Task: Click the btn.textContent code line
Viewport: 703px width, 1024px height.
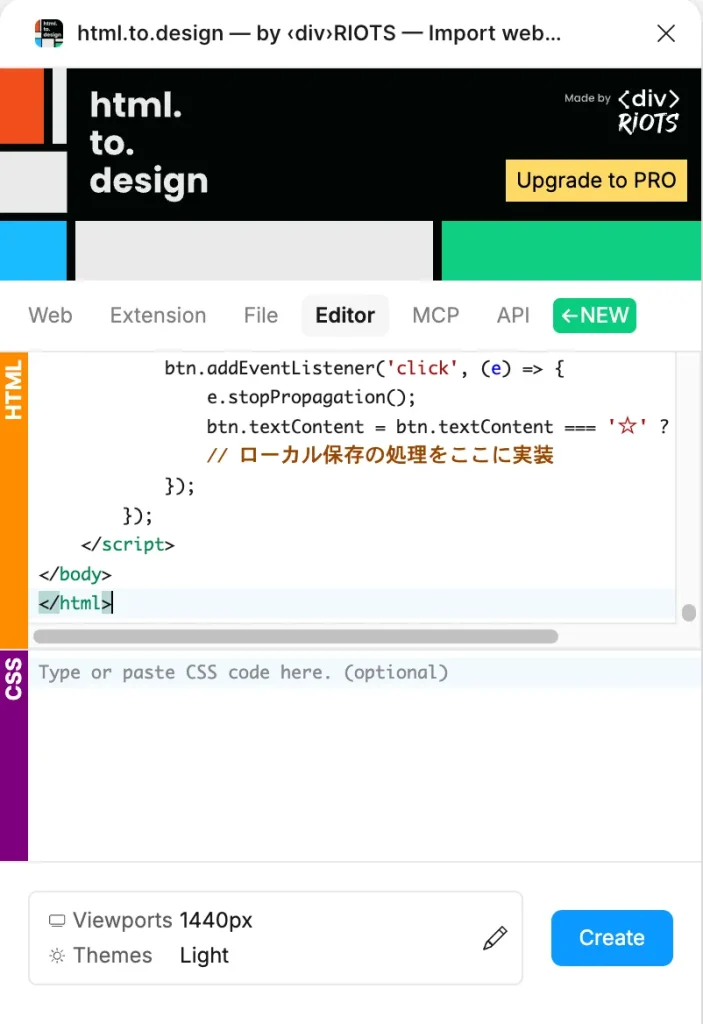Action: [438, 426]
